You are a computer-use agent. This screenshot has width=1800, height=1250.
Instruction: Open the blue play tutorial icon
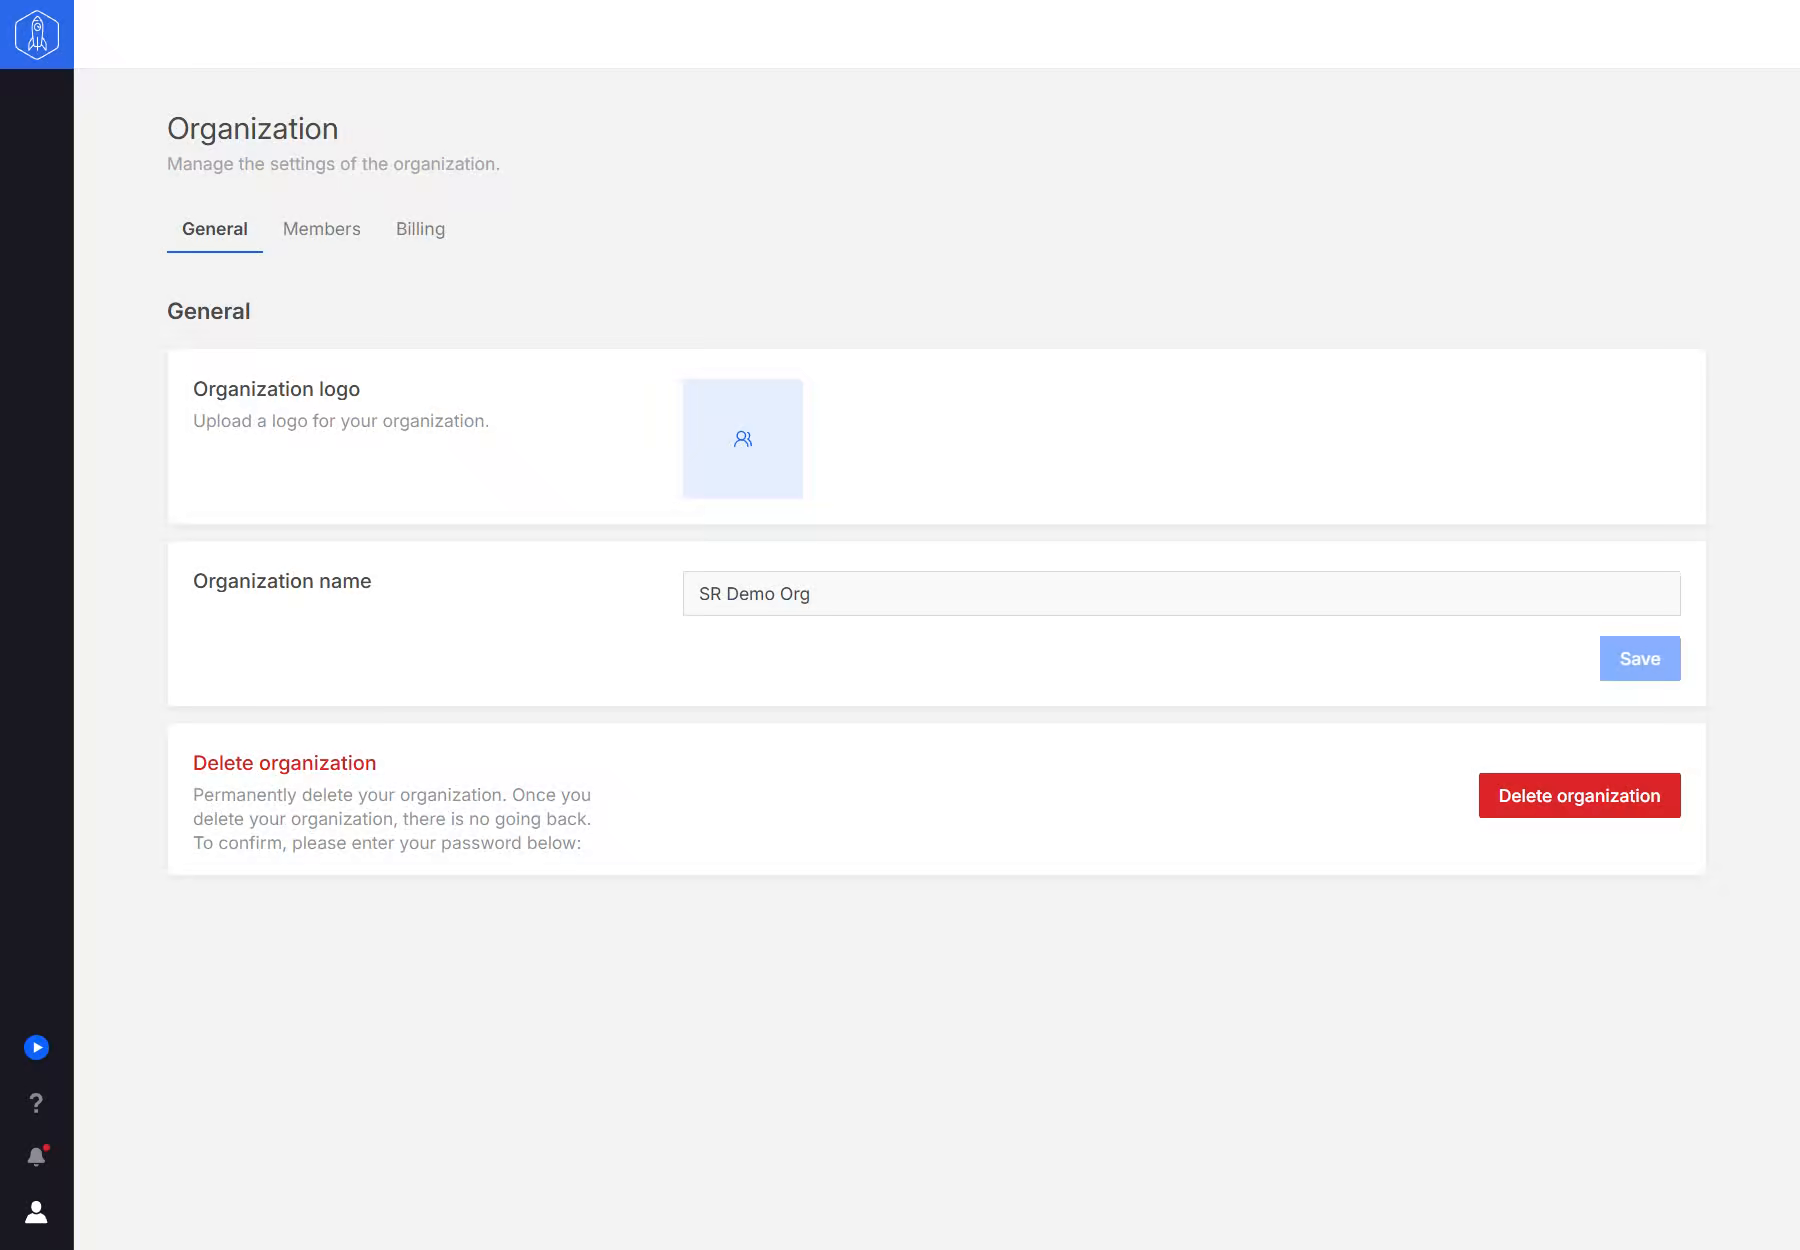[36, 1047]
